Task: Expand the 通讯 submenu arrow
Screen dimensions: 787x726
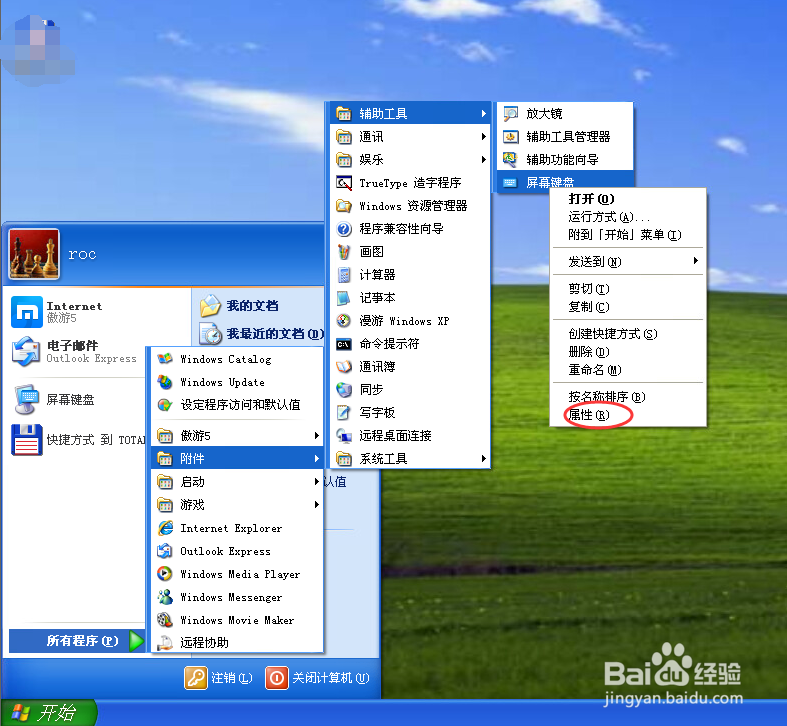Action: coord(483,137)
